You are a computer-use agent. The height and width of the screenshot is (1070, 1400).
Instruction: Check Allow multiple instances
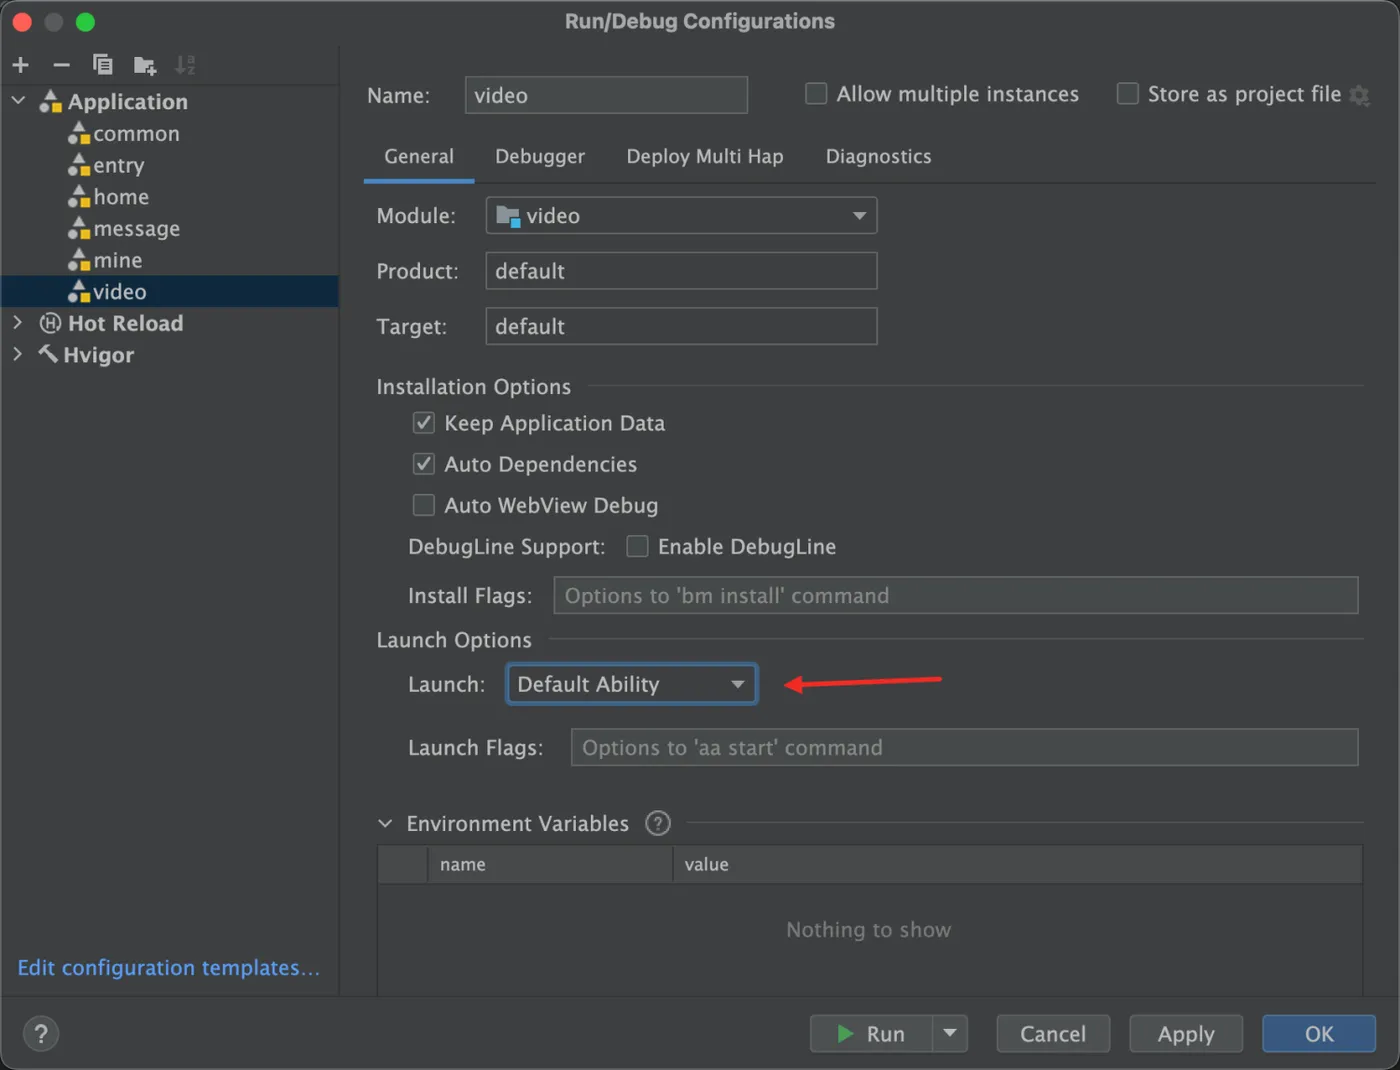point(816,94)
